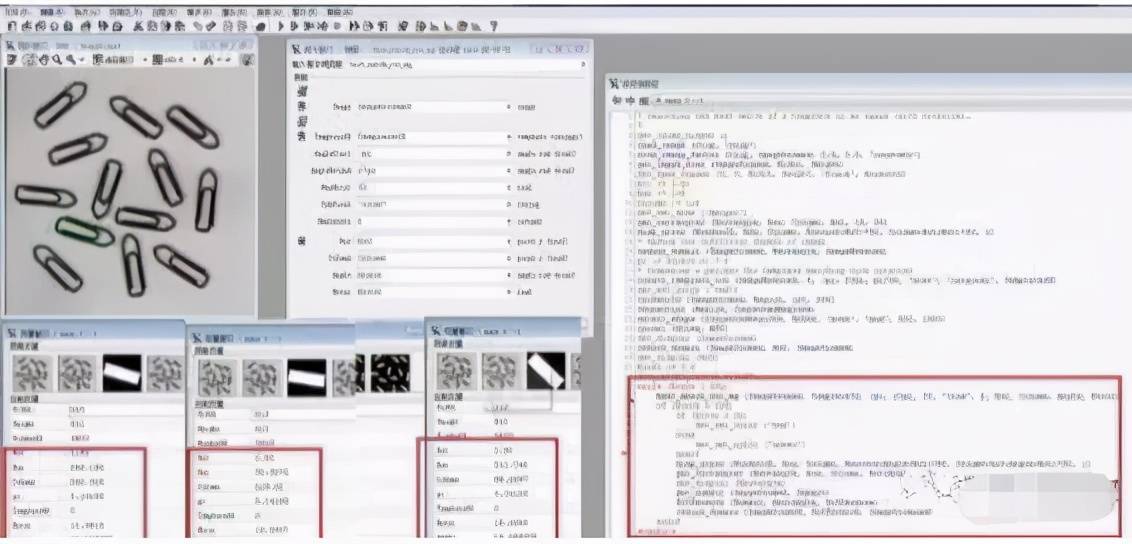Click the operator name input field in the operator window
Image resolution: width=1132 pixels, height=544 pixels.
click(466, 65)
